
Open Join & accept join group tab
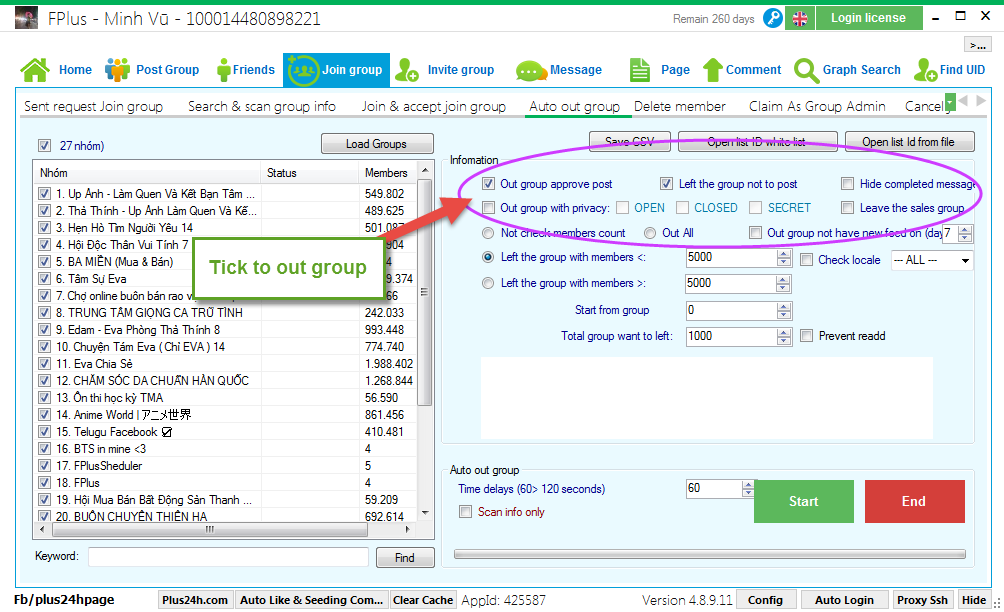[433, 106]
